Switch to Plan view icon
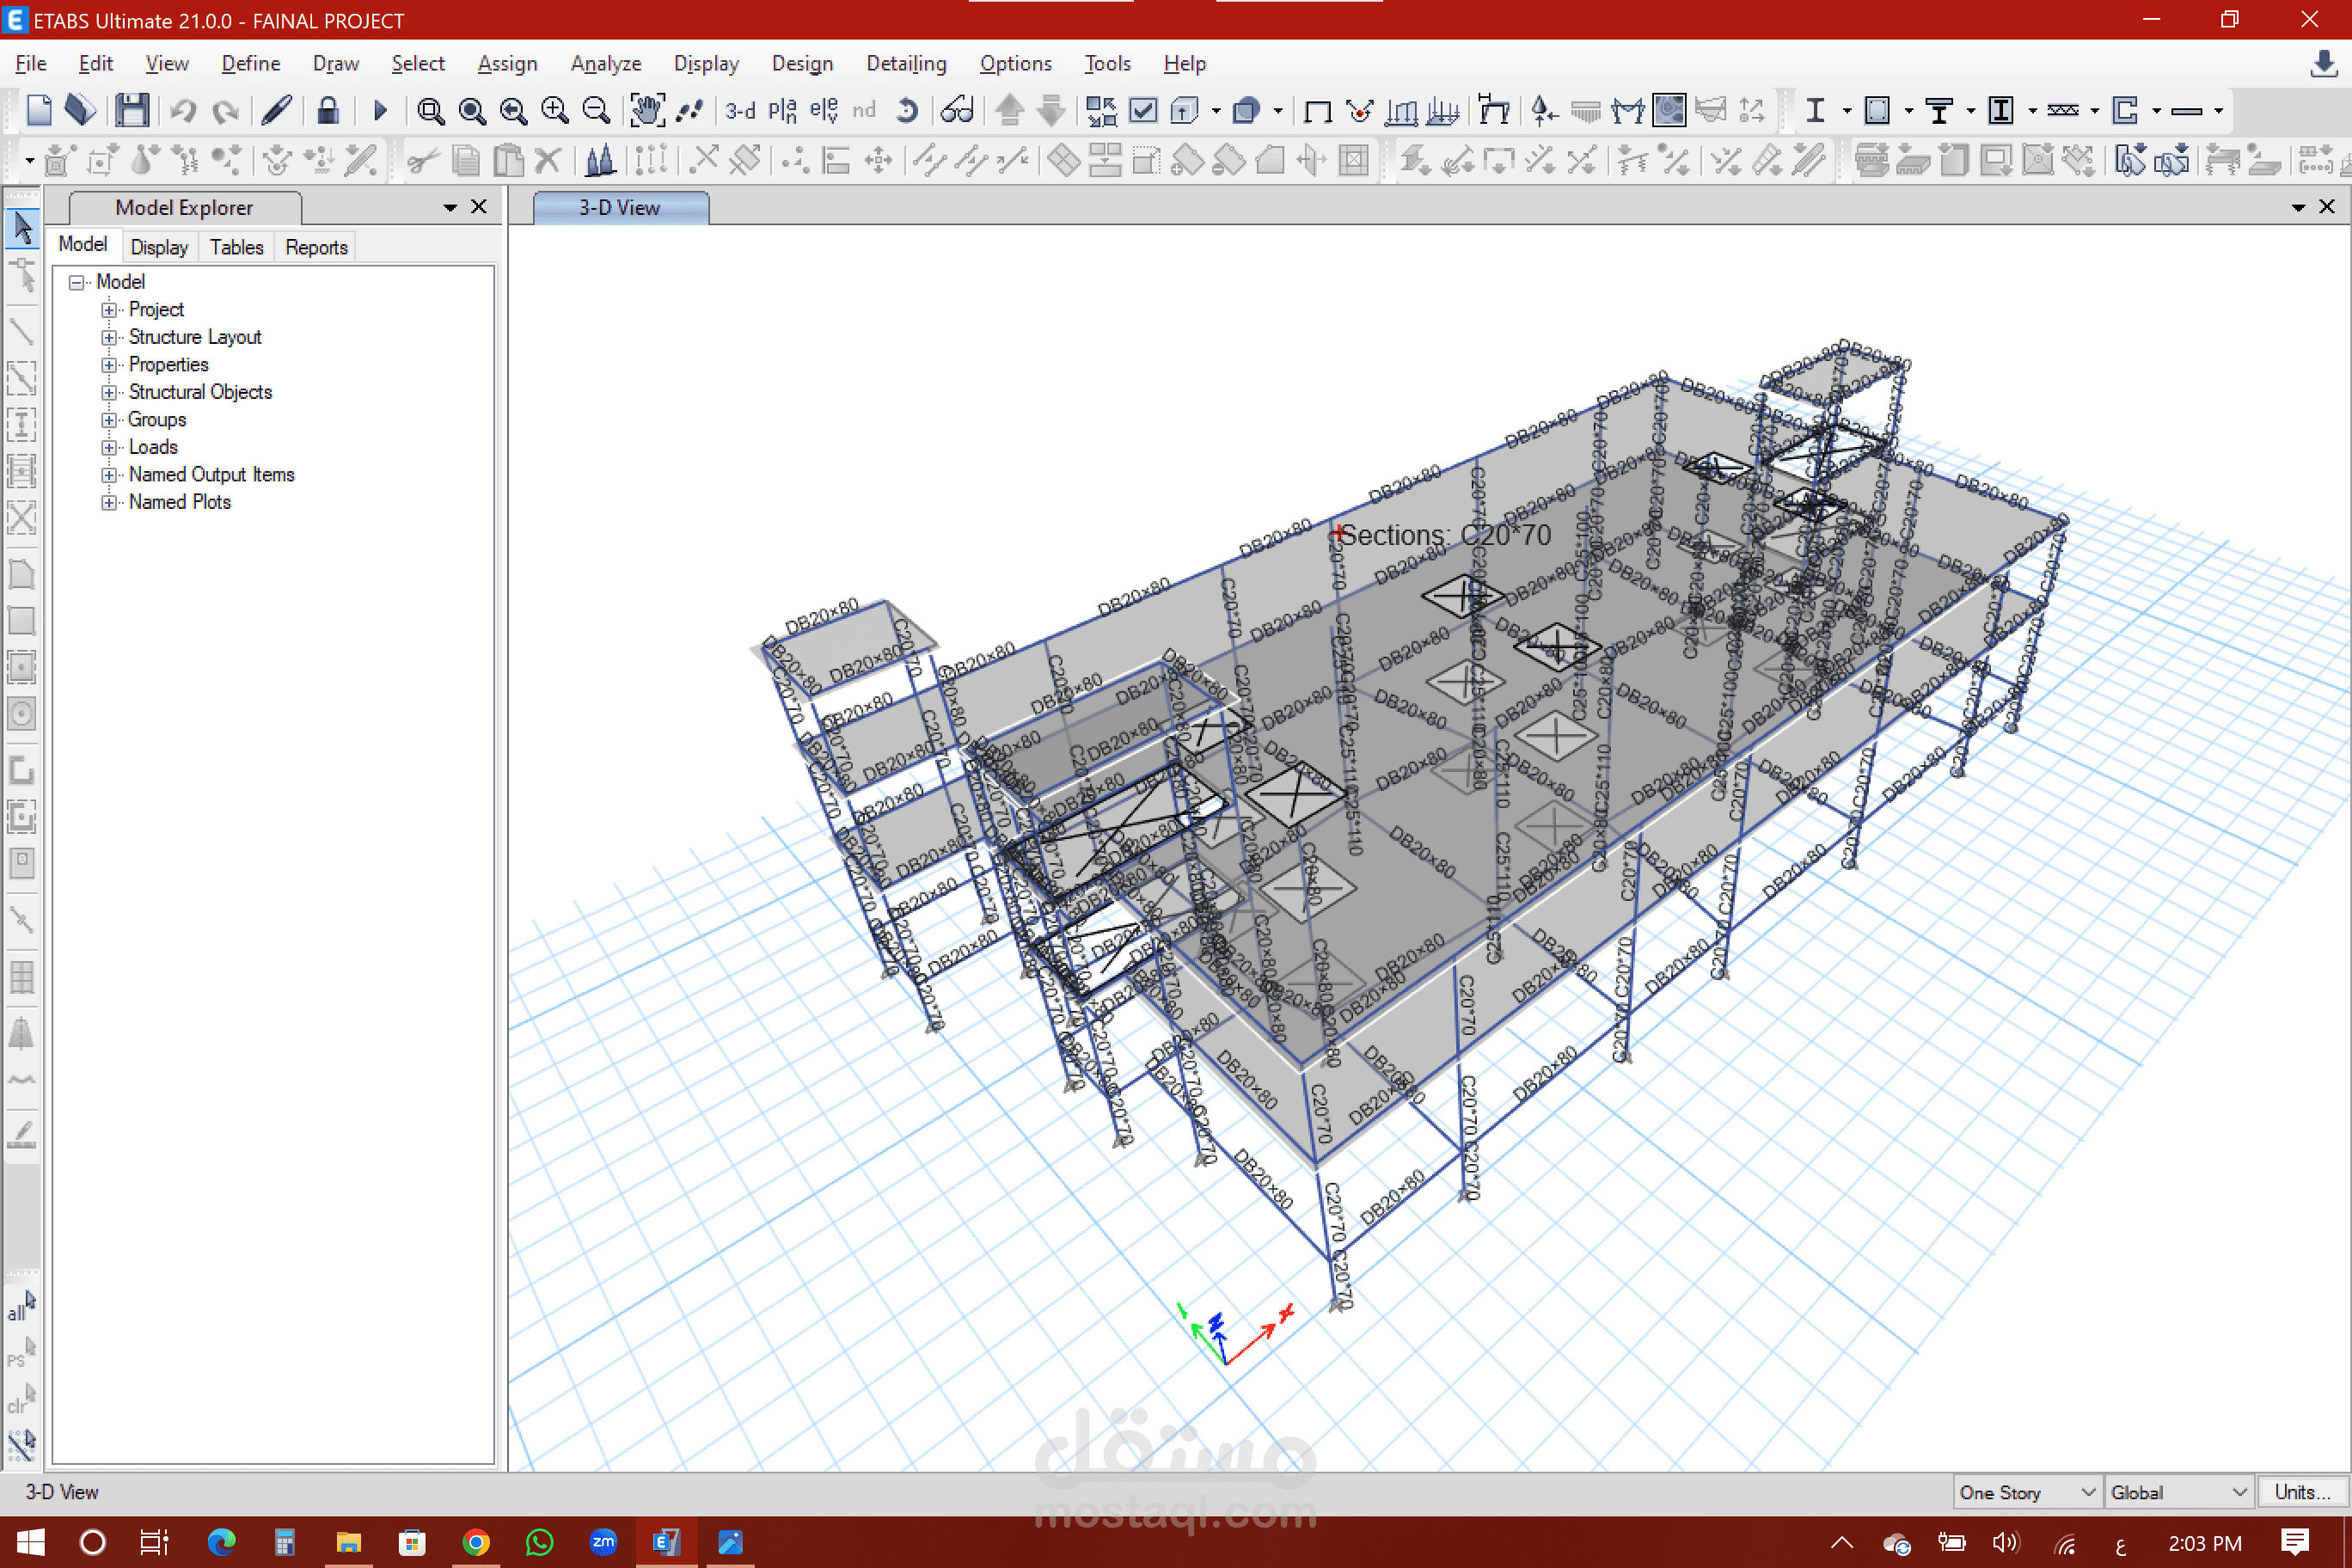The image size is (2352, 1568). pos(782,110)
